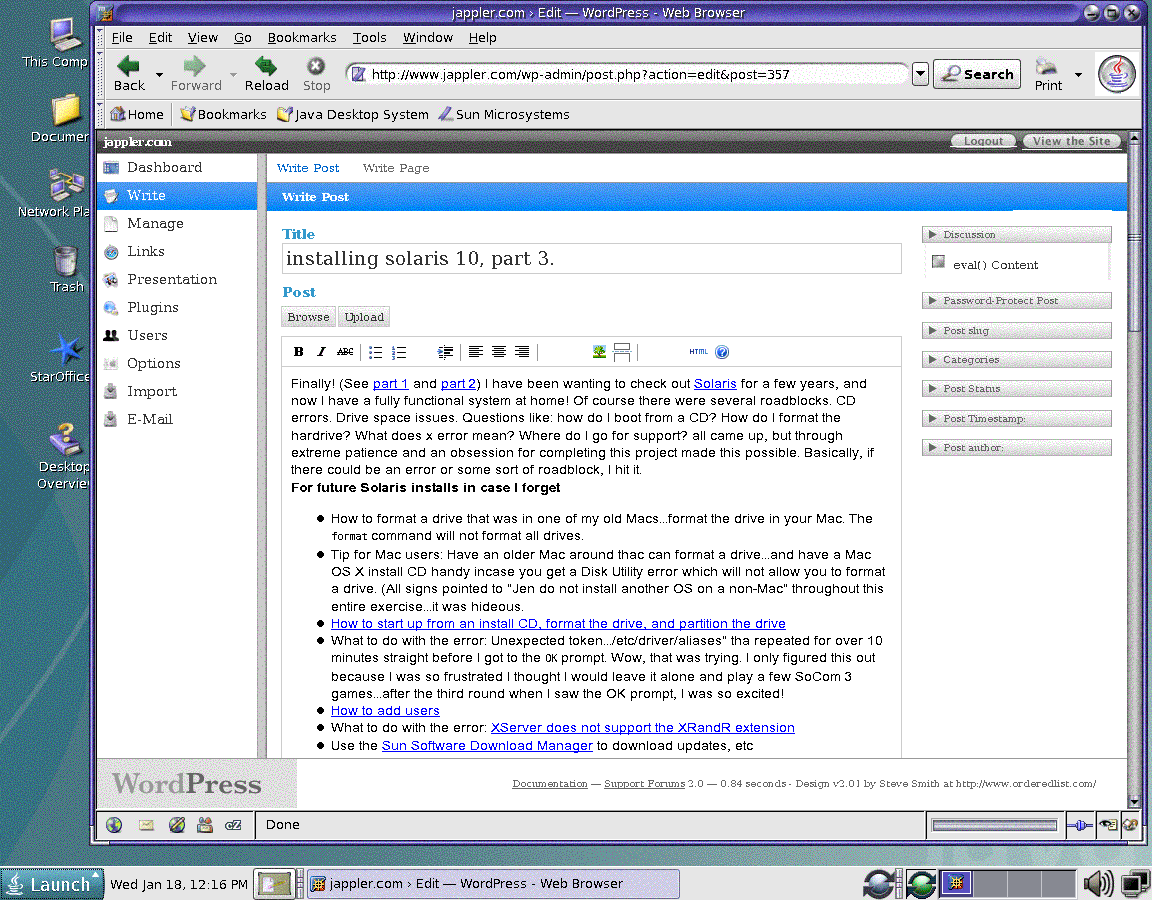Expand the Post author panel
Image resolution: width=1152 pixels, height=900 pixels.
click(x=1016, y=447)
